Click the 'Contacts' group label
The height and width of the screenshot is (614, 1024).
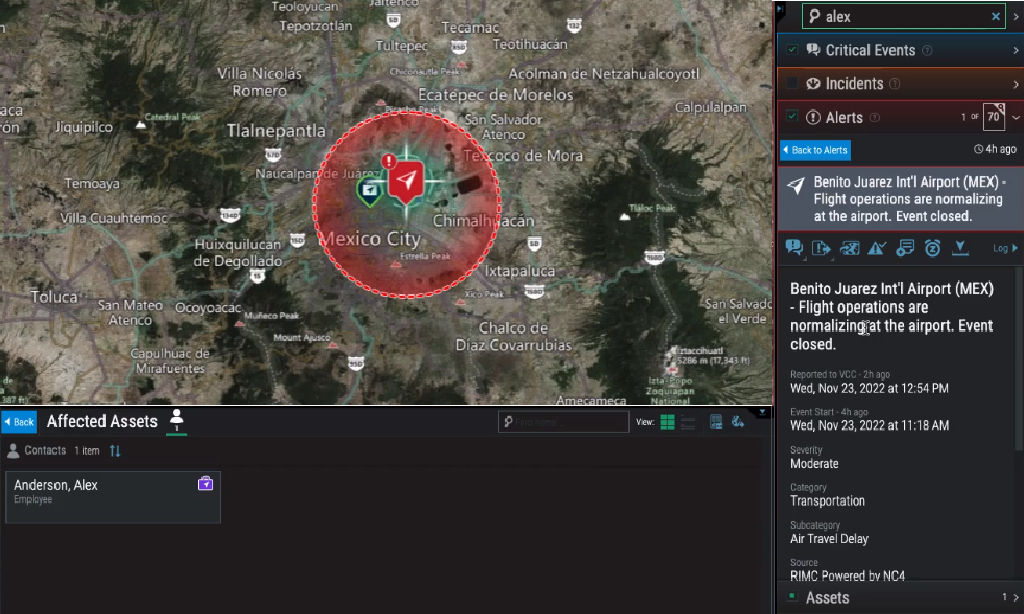pyautogui.click(x=45, y=451)
